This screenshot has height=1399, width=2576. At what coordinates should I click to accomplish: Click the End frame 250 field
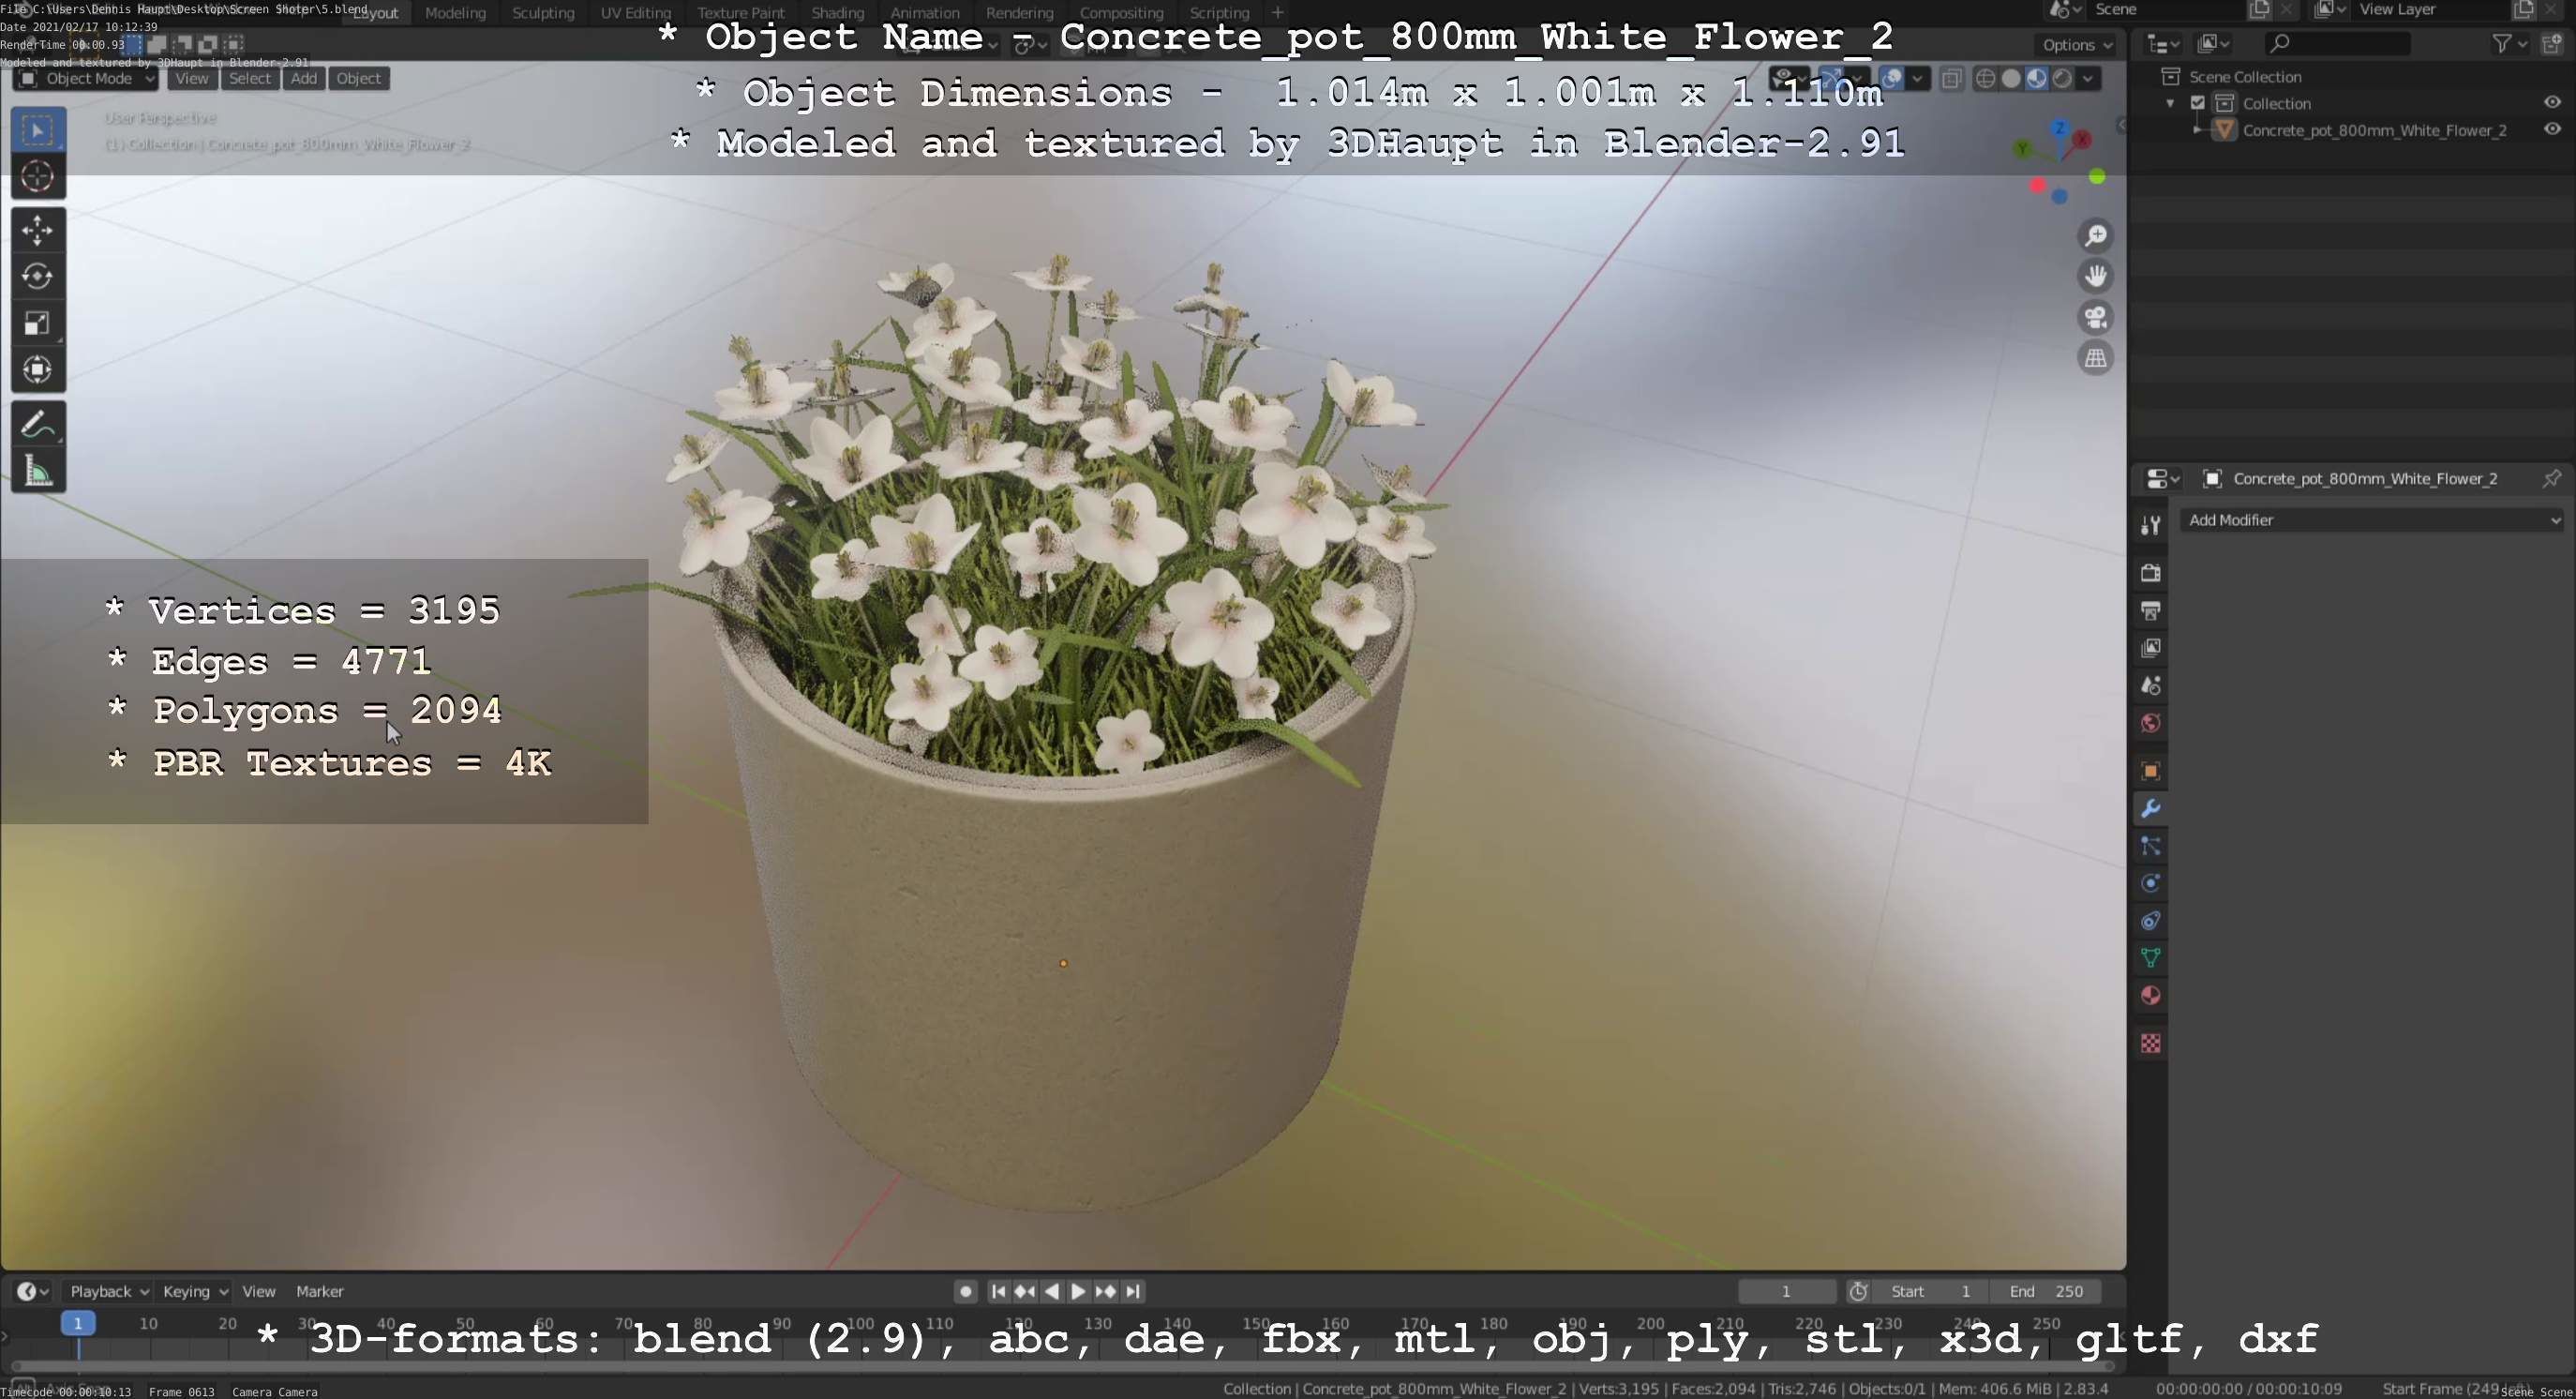click(x=2045, y=1292)
